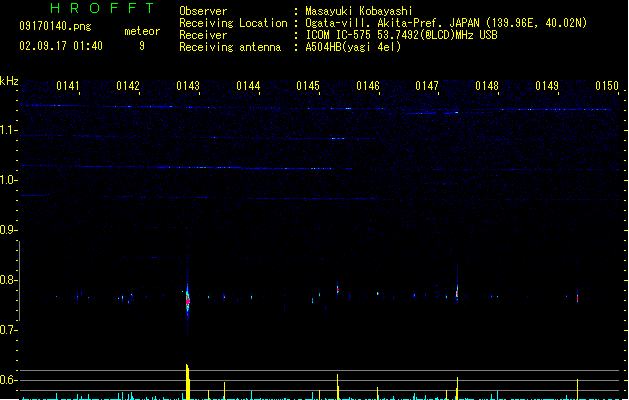629x400 pixels.
Task: Click the Receiving Location label
Action: (233, 23)
